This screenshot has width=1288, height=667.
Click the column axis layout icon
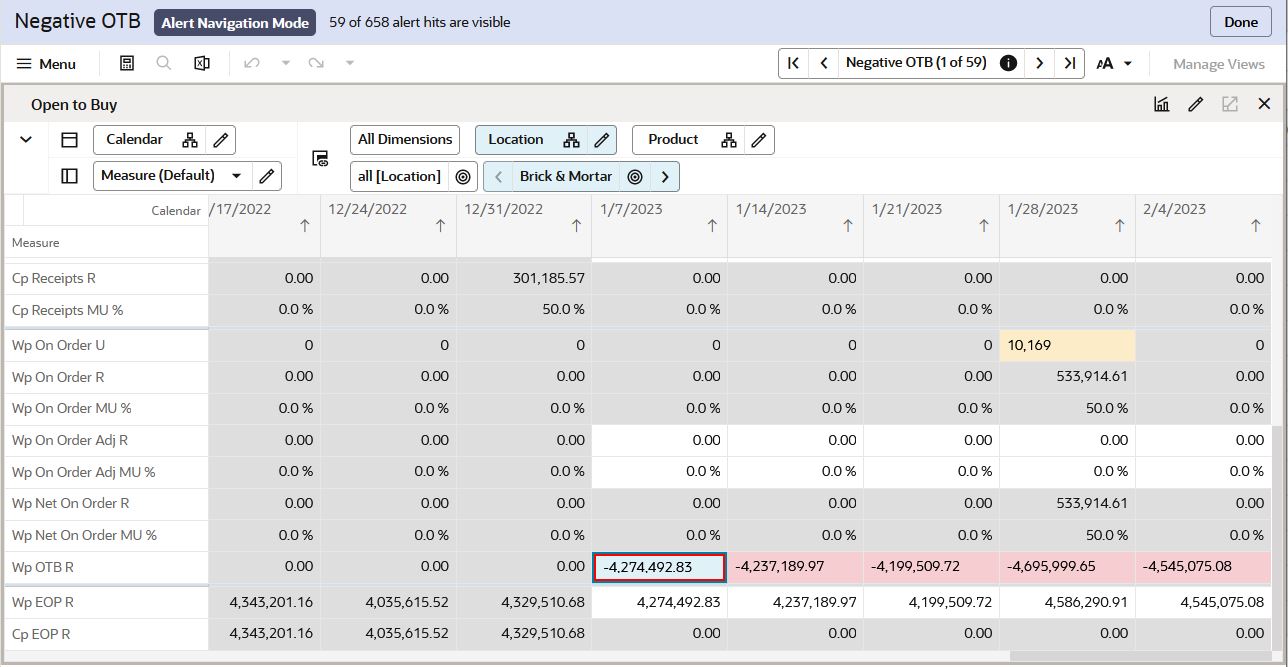tap(69, 140)
